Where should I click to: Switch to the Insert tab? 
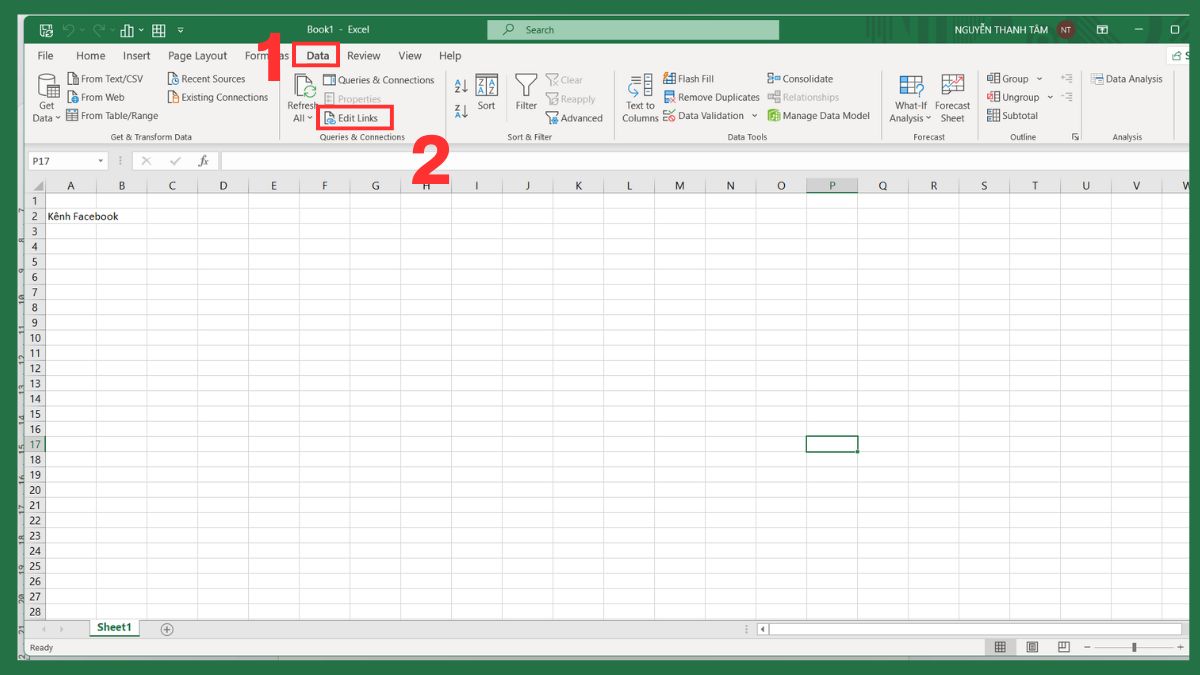click(137, 56)
